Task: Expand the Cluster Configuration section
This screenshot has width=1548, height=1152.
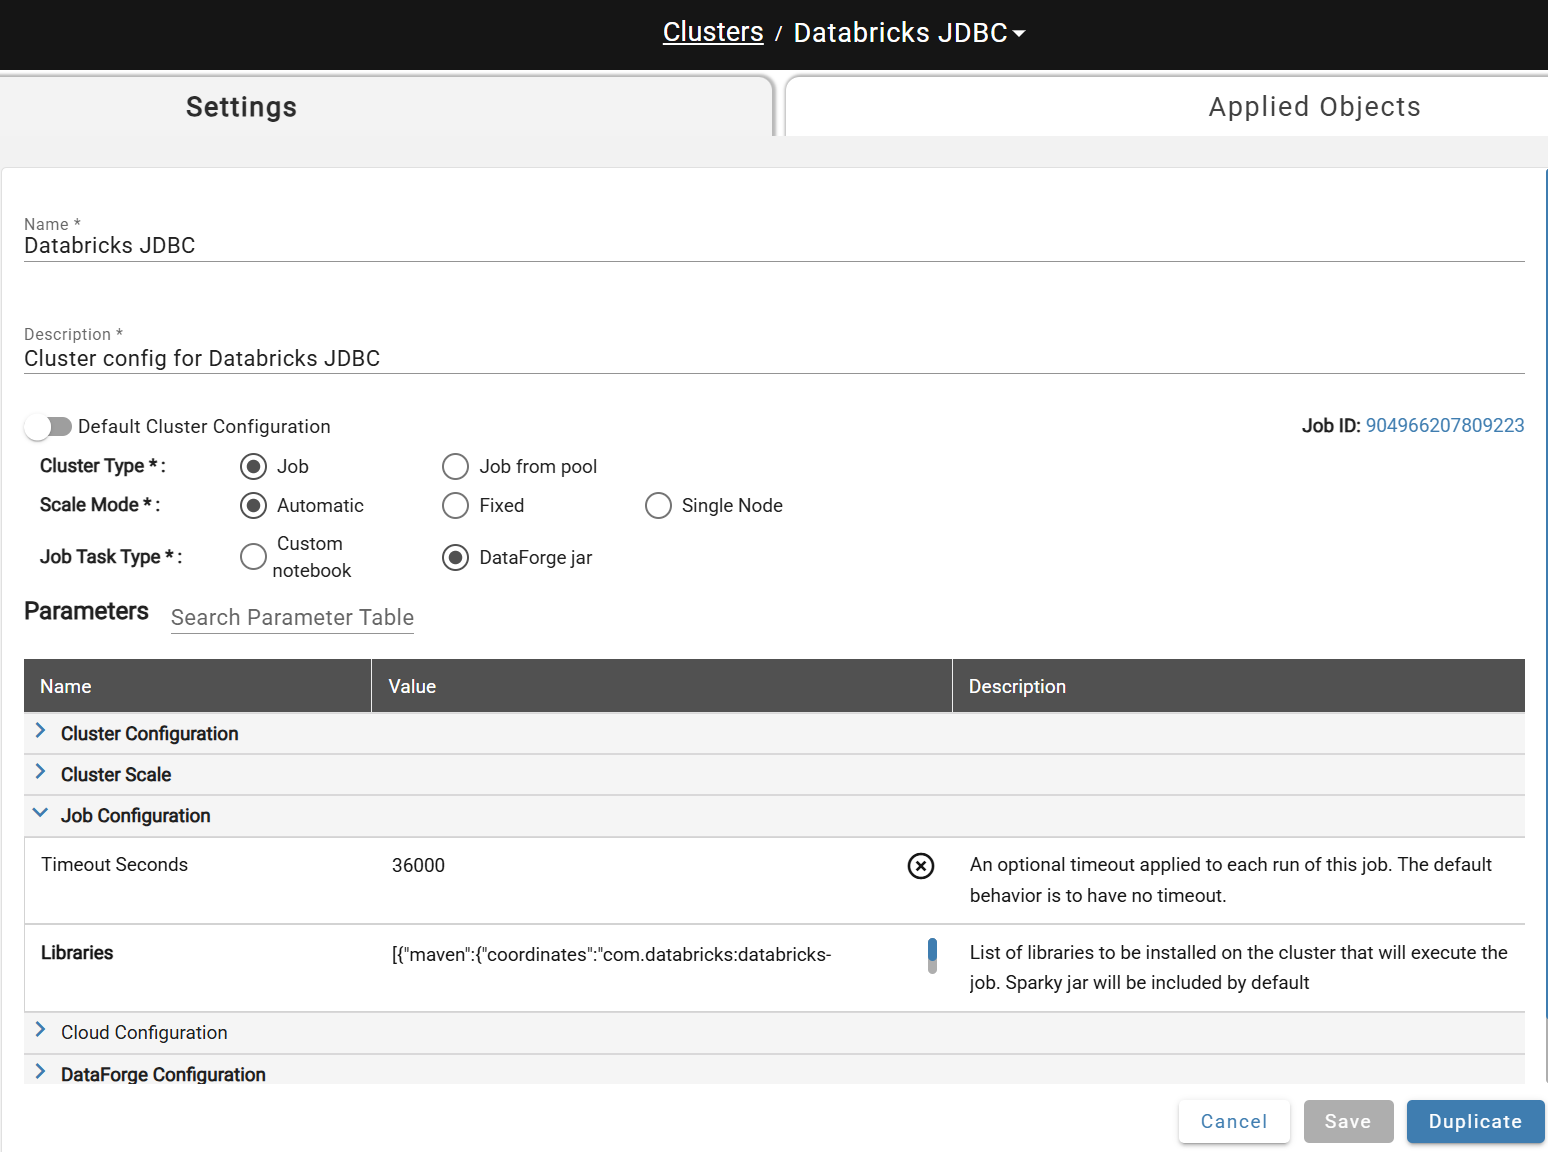Action: click(40, 731)
